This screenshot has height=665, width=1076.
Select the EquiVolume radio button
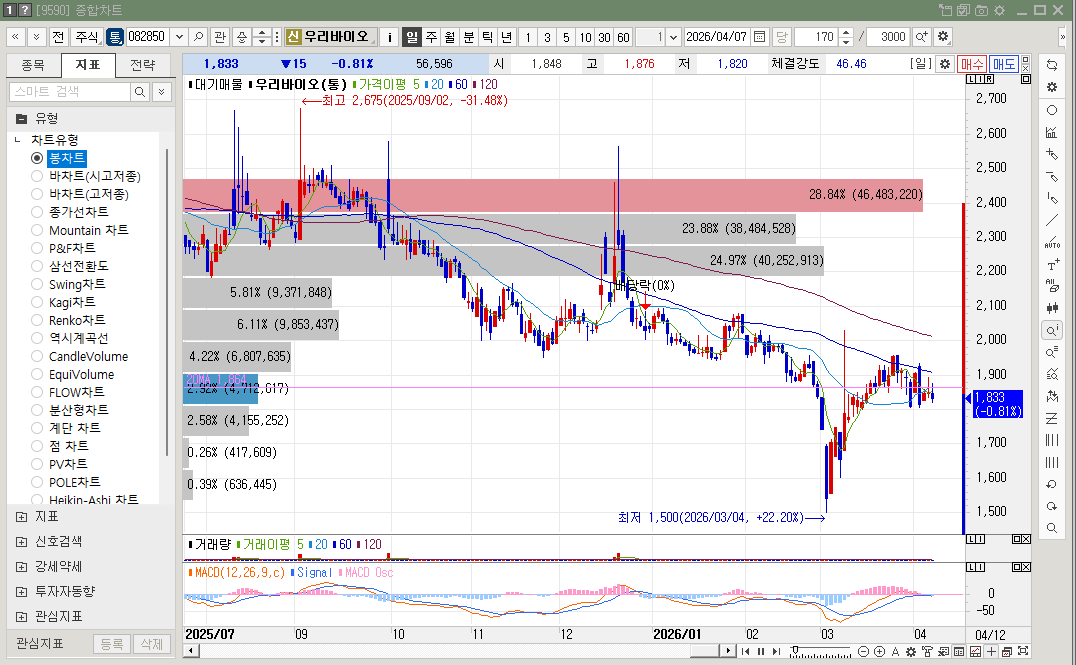[x=37, y=374]
